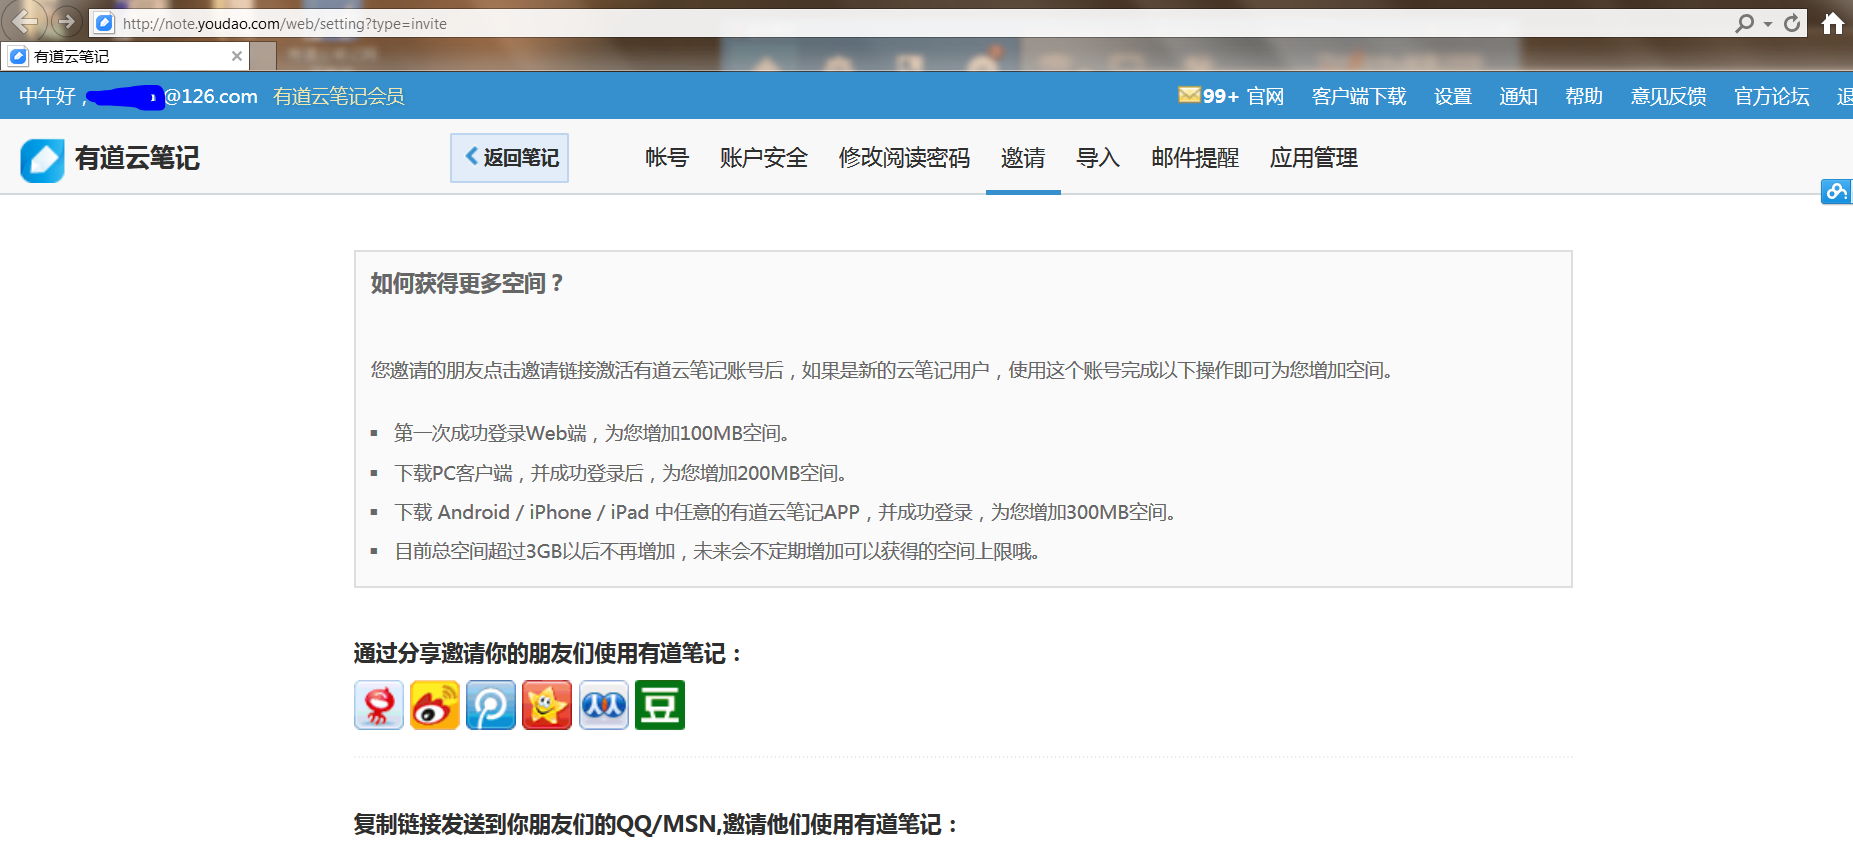Viewport: 1853px width, 842px height.
Task: Select the 邀请 tab
Action: pos(1023,158)
